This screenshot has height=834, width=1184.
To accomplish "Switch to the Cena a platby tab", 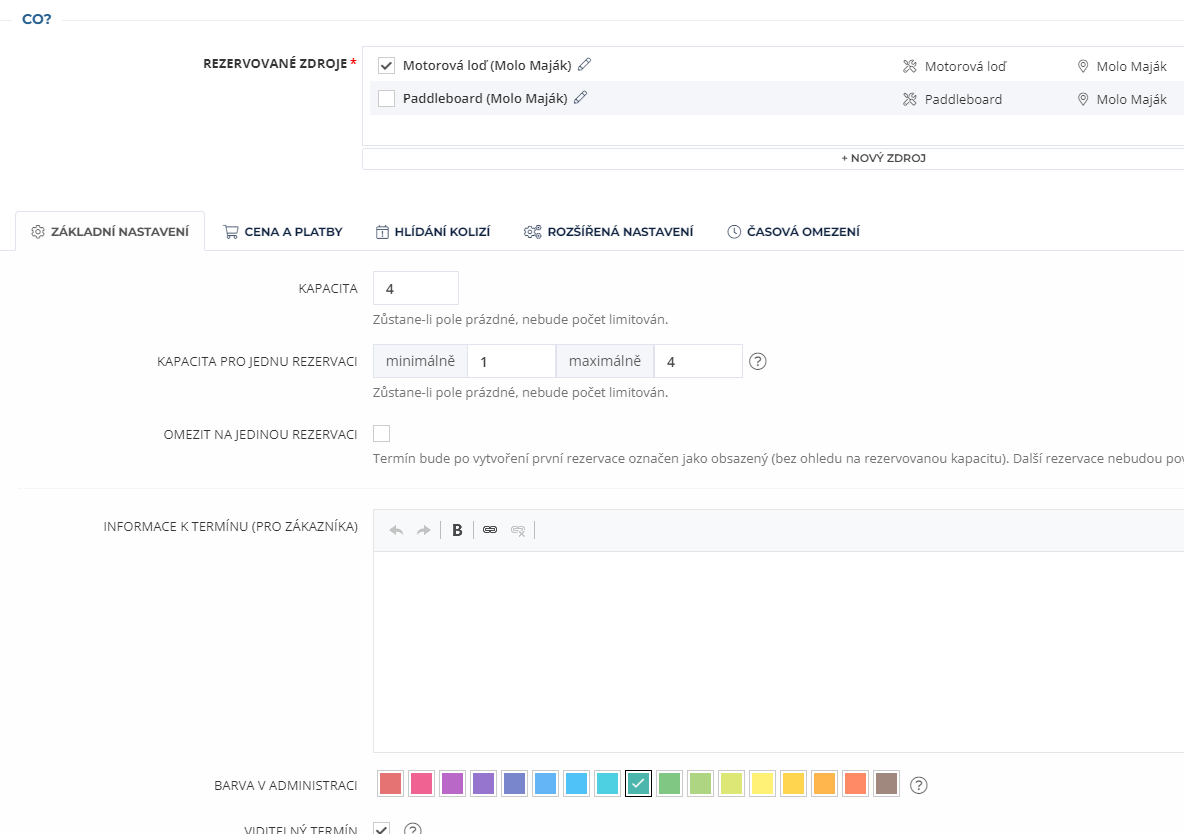I will point(282,232).
